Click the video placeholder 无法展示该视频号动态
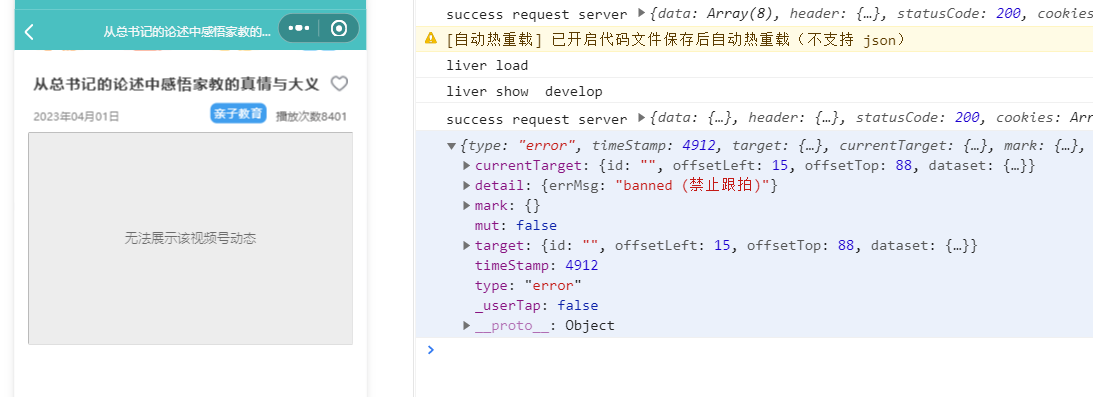This screenshot has width=1093, height=397. [190, 238]
